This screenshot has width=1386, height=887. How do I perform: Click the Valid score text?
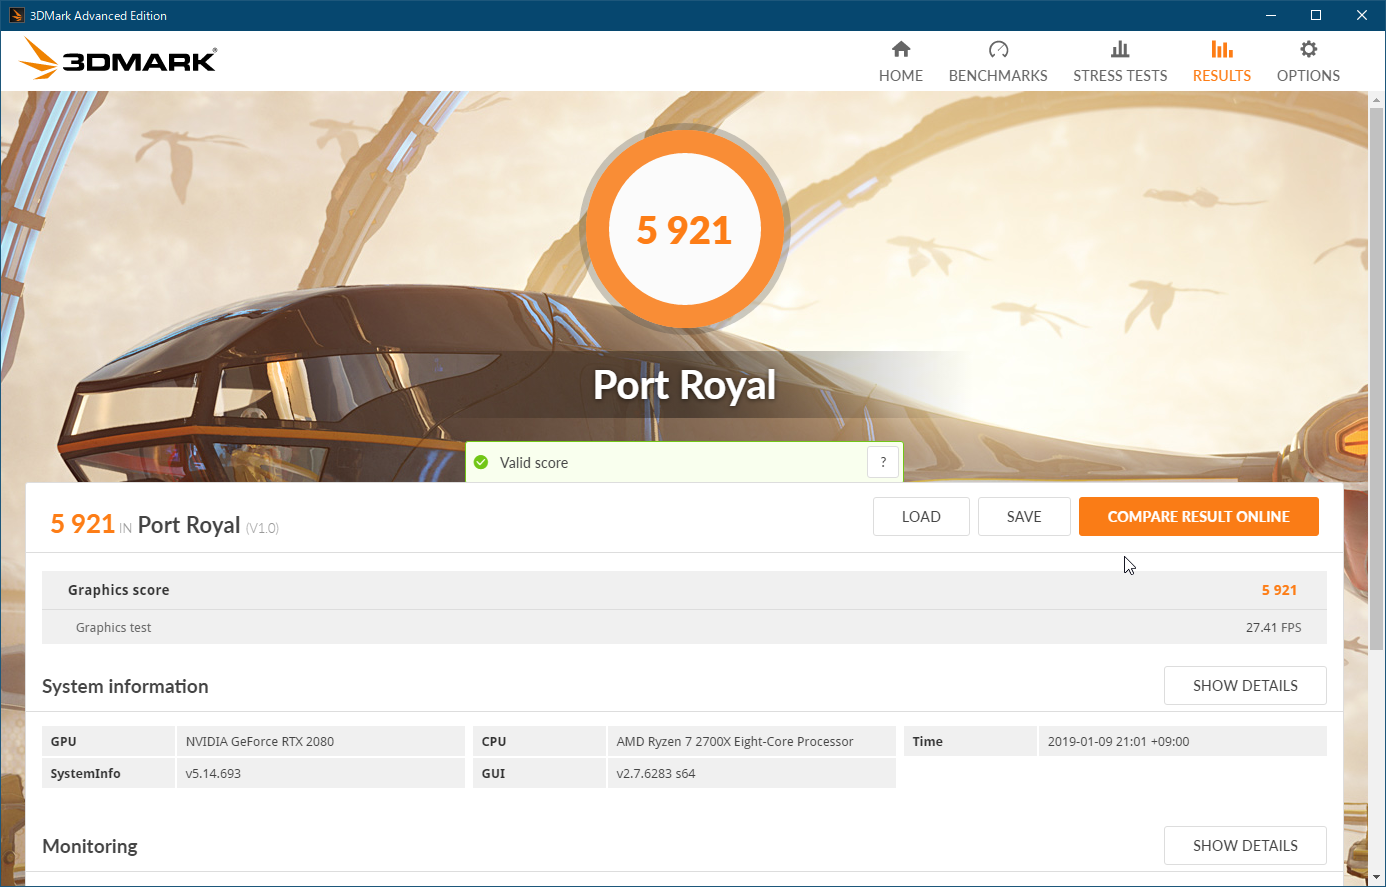pos(534,463)
